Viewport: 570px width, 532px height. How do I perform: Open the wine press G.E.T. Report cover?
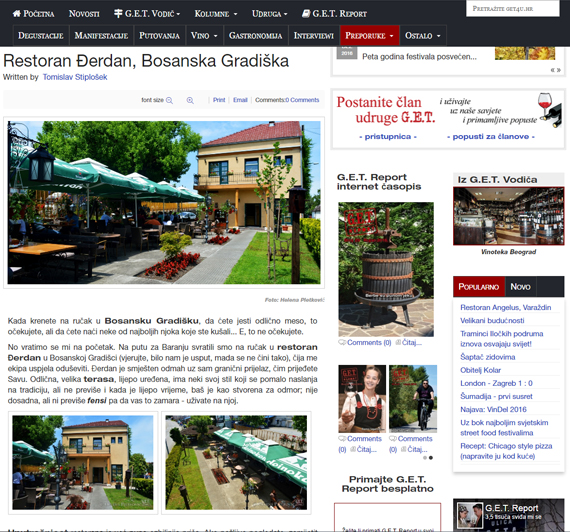(386, 269)
